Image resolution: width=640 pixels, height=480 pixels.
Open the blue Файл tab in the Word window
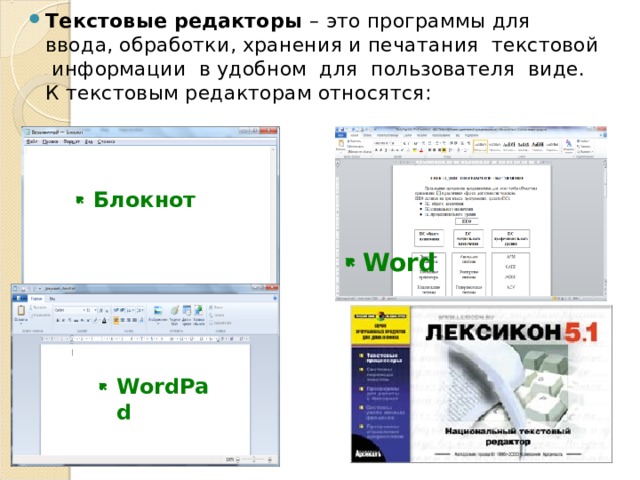click(341, 135)
